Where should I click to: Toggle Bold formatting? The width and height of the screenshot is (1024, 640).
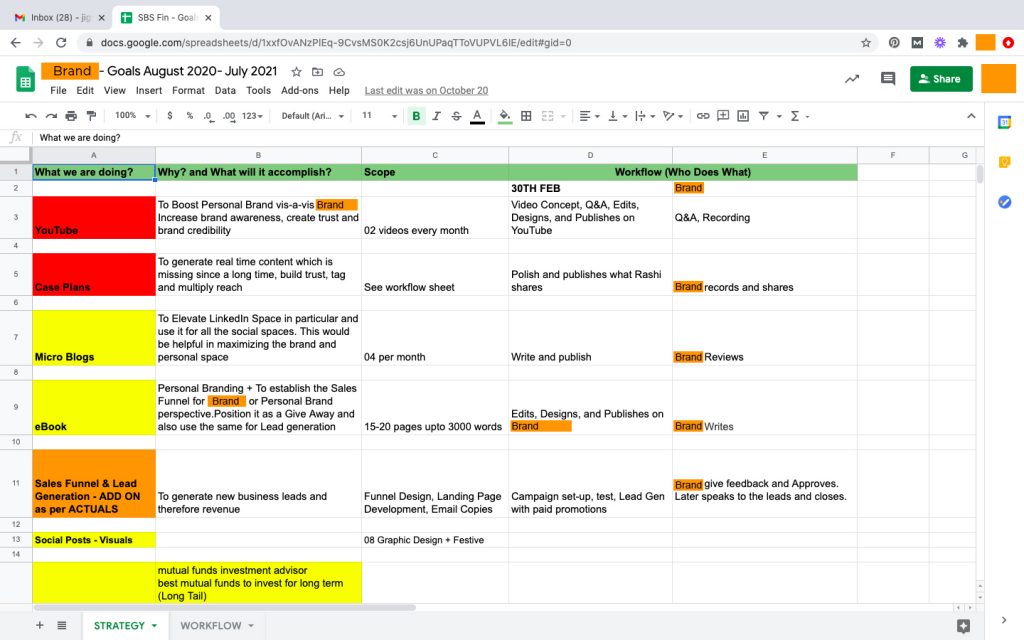click(417, 116)
